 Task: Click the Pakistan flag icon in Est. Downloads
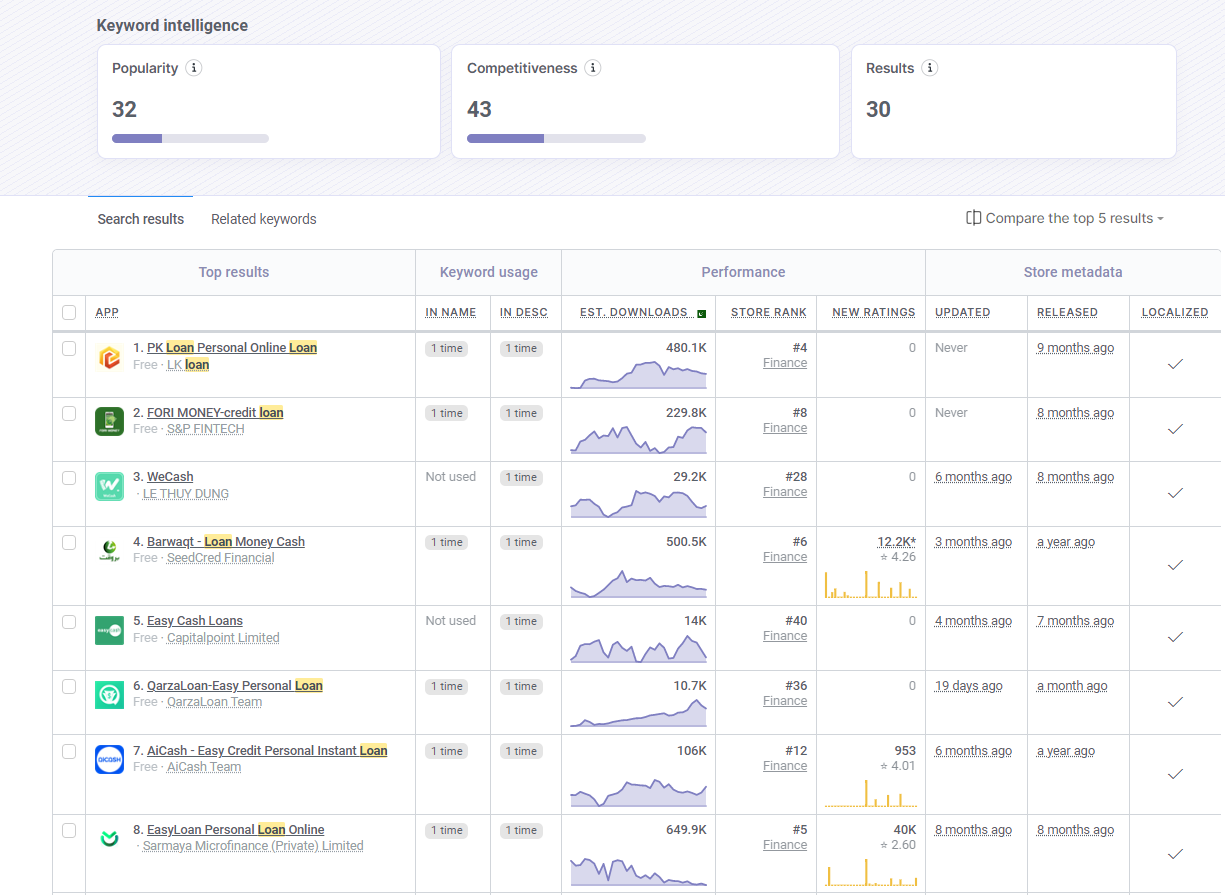coord(701,313)
